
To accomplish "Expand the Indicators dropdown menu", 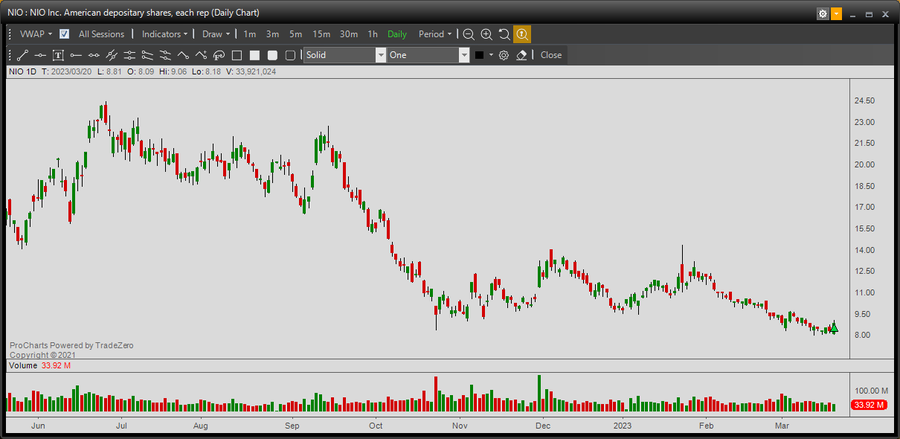I will 164,34.
